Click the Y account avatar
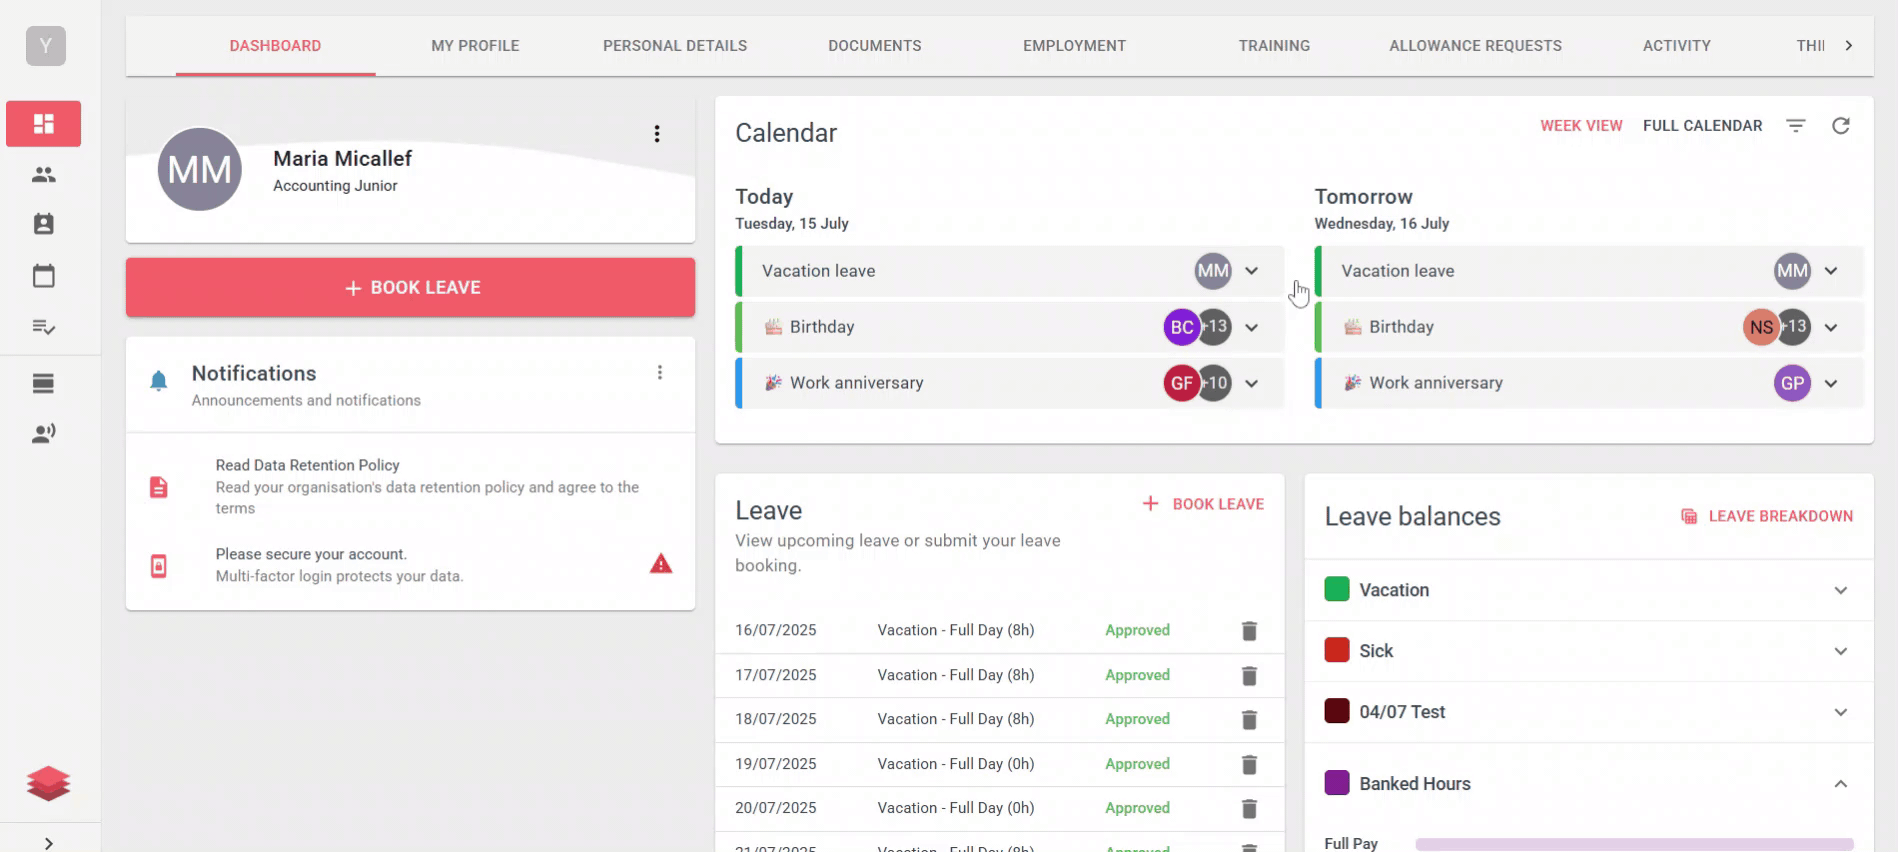Viewport: 1898px width, 852px height. (46, 46)
